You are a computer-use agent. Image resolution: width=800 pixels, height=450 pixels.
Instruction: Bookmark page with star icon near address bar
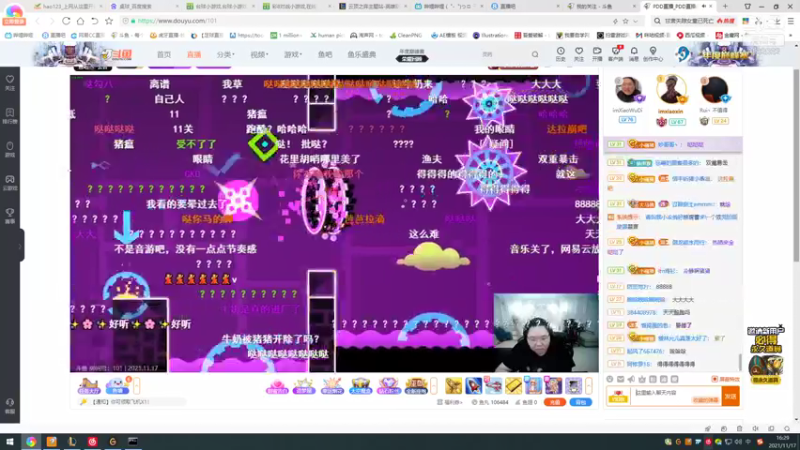tap(109, 21)
